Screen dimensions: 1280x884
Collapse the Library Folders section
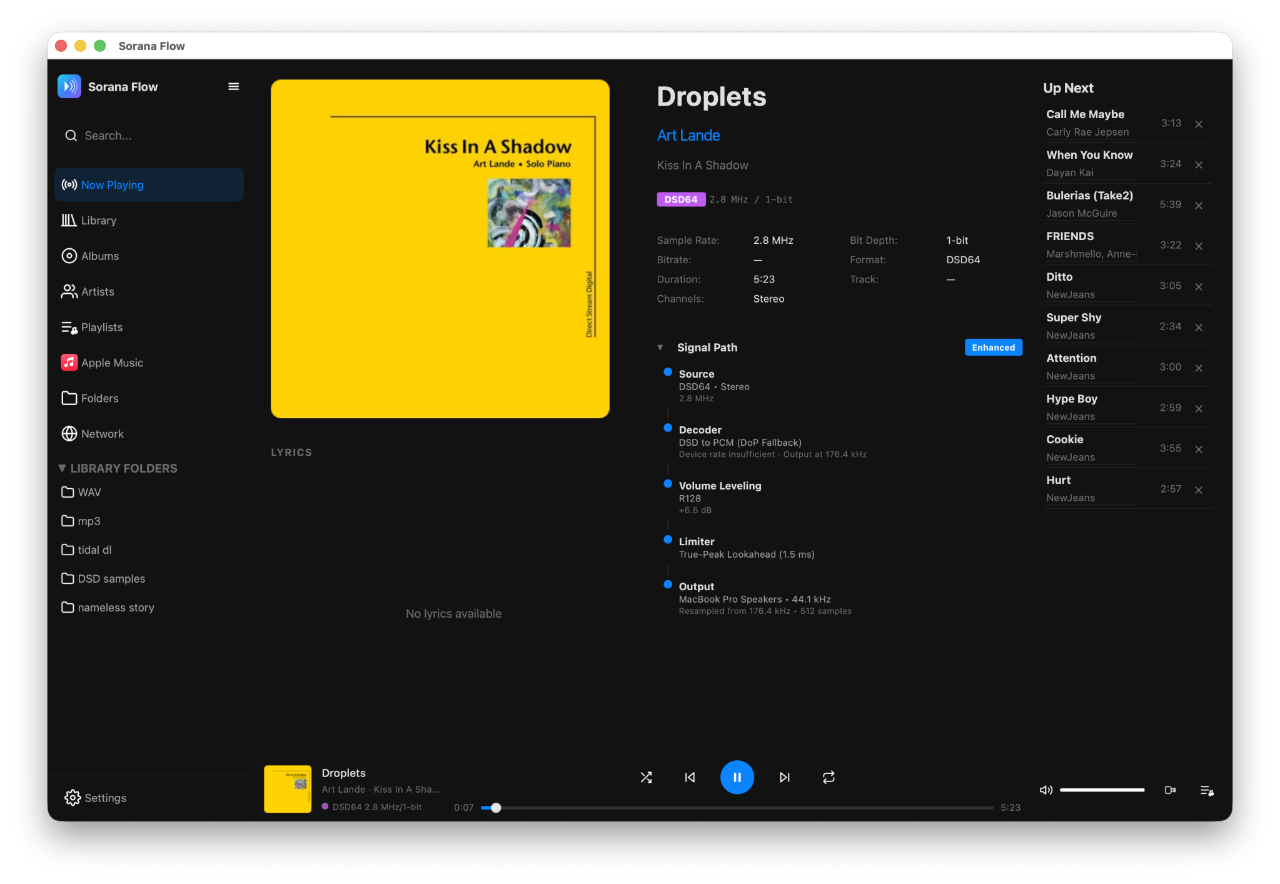point(62,468)
